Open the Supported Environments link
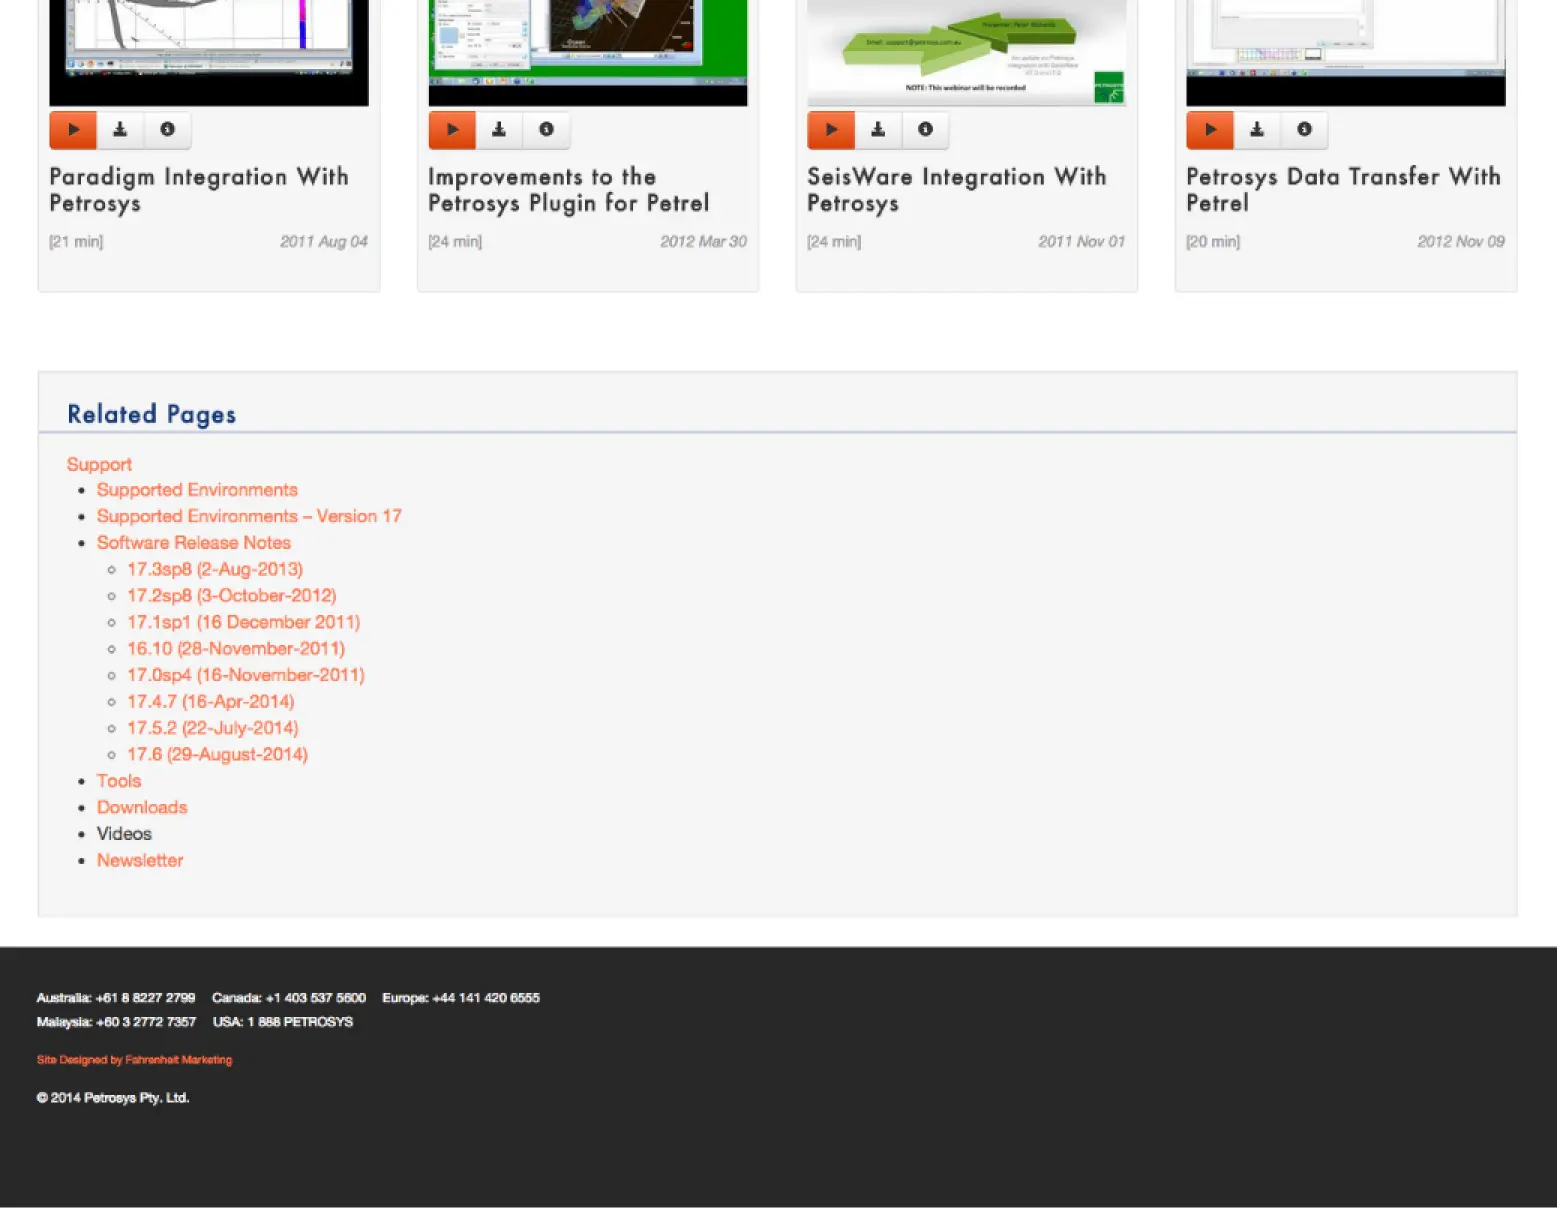This screenshot has height=1208, width=1557. click(197, 490)
